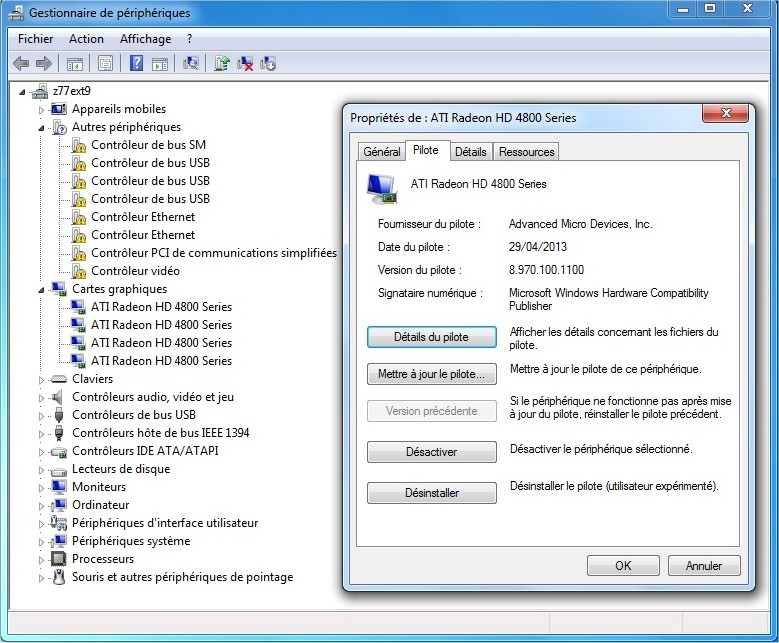This screenshot has width=779, height=643.
Task: Expand the Ordinateur node
Action: click(x=41, y=506)
